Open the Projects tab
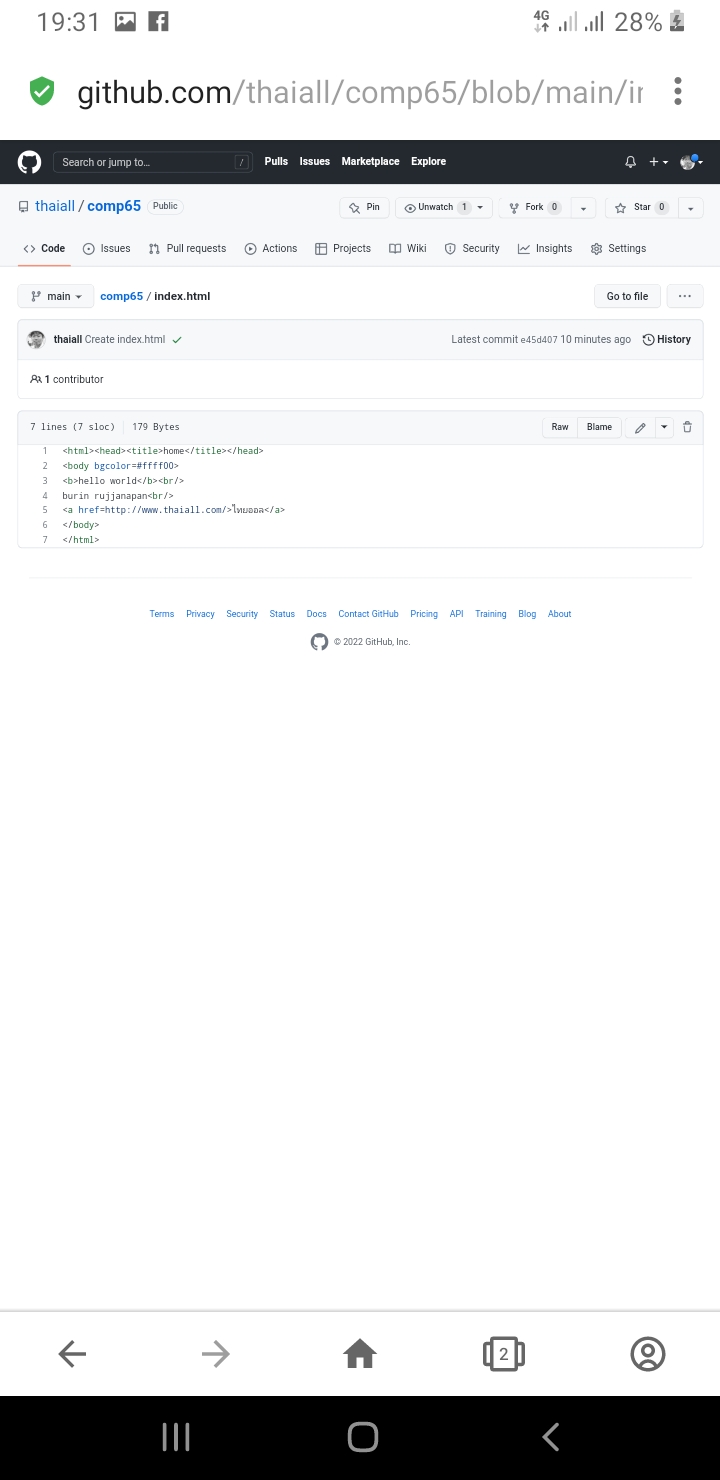The width and height of the screenshot is (720, 1480). pyautogui.click(x=343, y=248)
